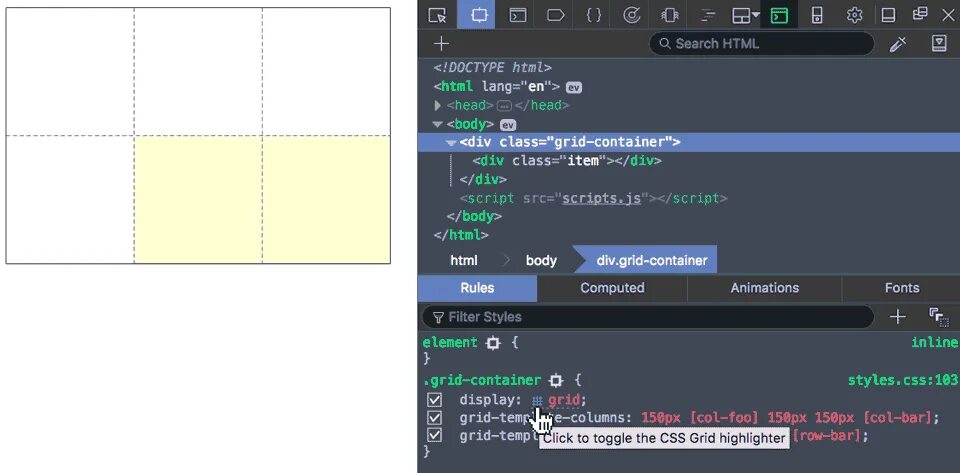Switch to the Animations tab
Viewport: 960px width, 473px height.
(765, 288)
